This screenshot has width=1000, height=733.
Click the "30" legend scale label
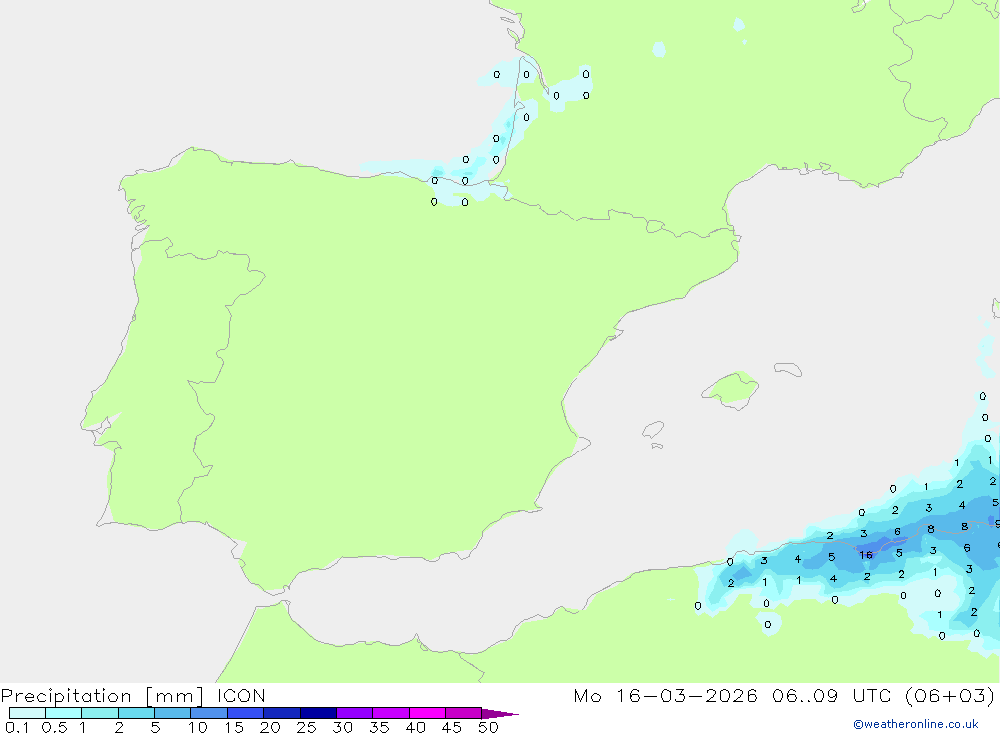342,727
